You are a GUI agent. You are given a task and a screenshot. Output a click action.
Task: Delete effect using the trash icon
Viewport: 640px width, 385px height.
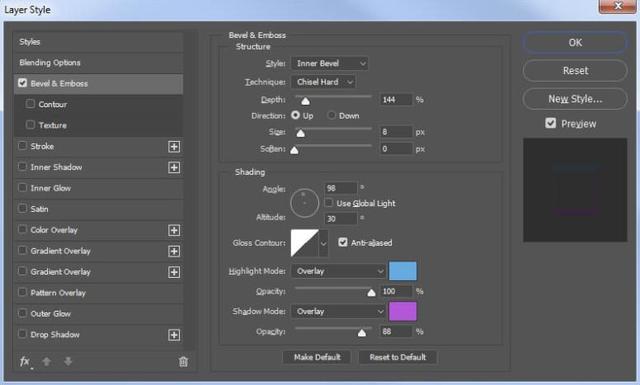tap(183, 361)
